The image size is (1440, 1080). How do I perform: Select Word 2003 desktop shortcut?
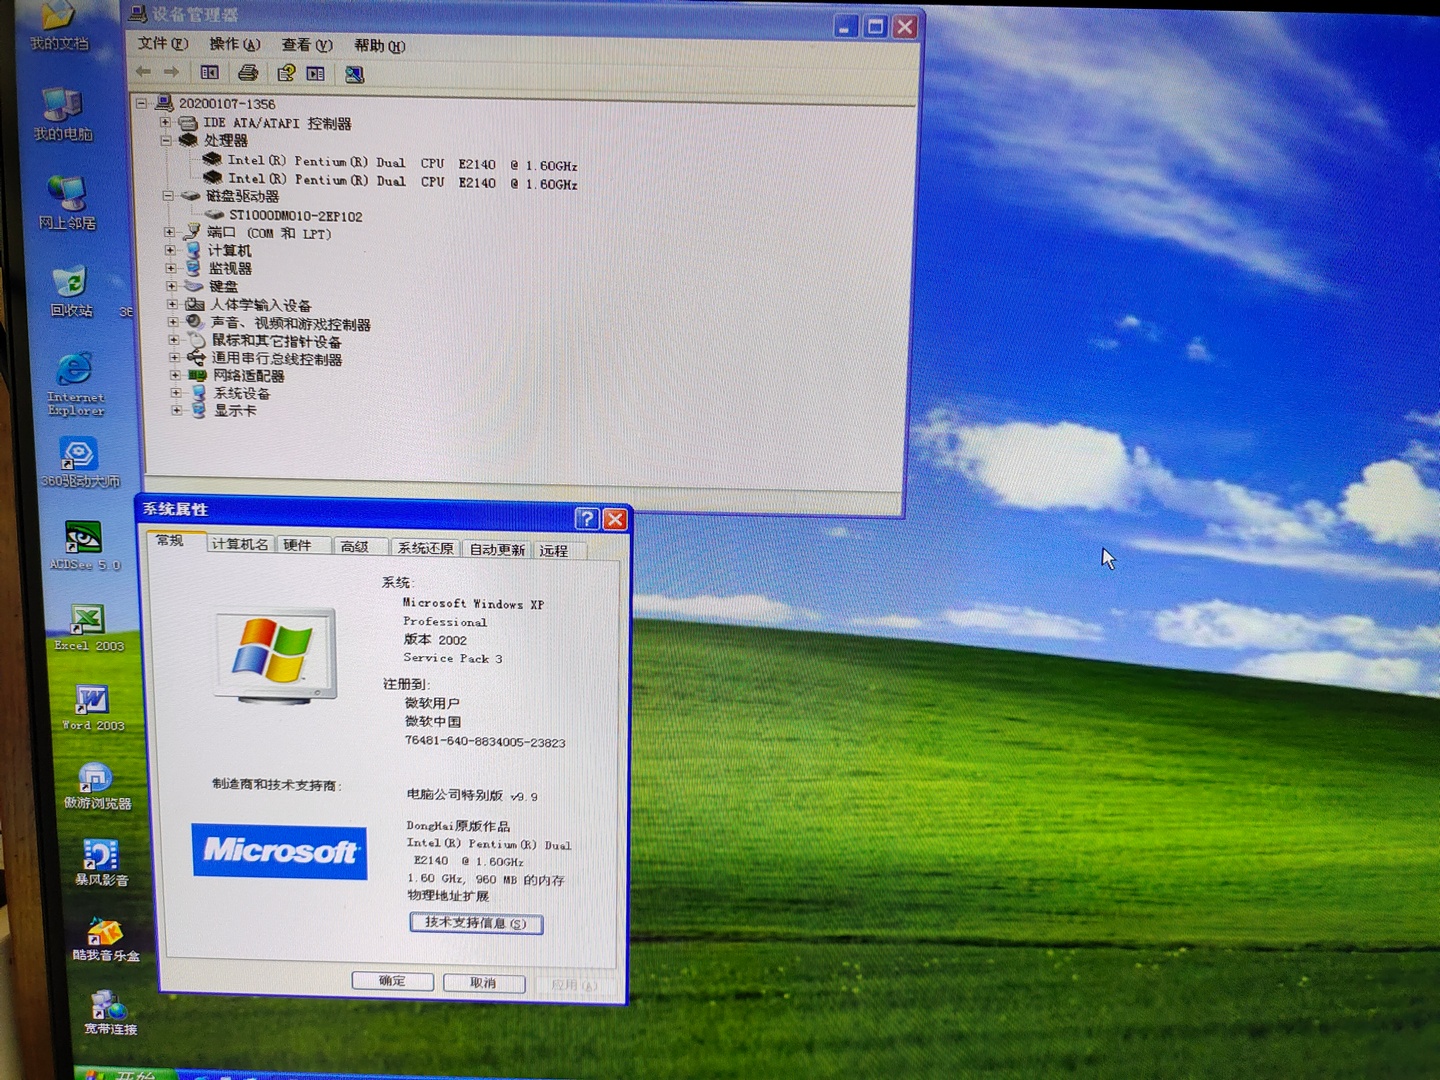click(x=93, y=708)
